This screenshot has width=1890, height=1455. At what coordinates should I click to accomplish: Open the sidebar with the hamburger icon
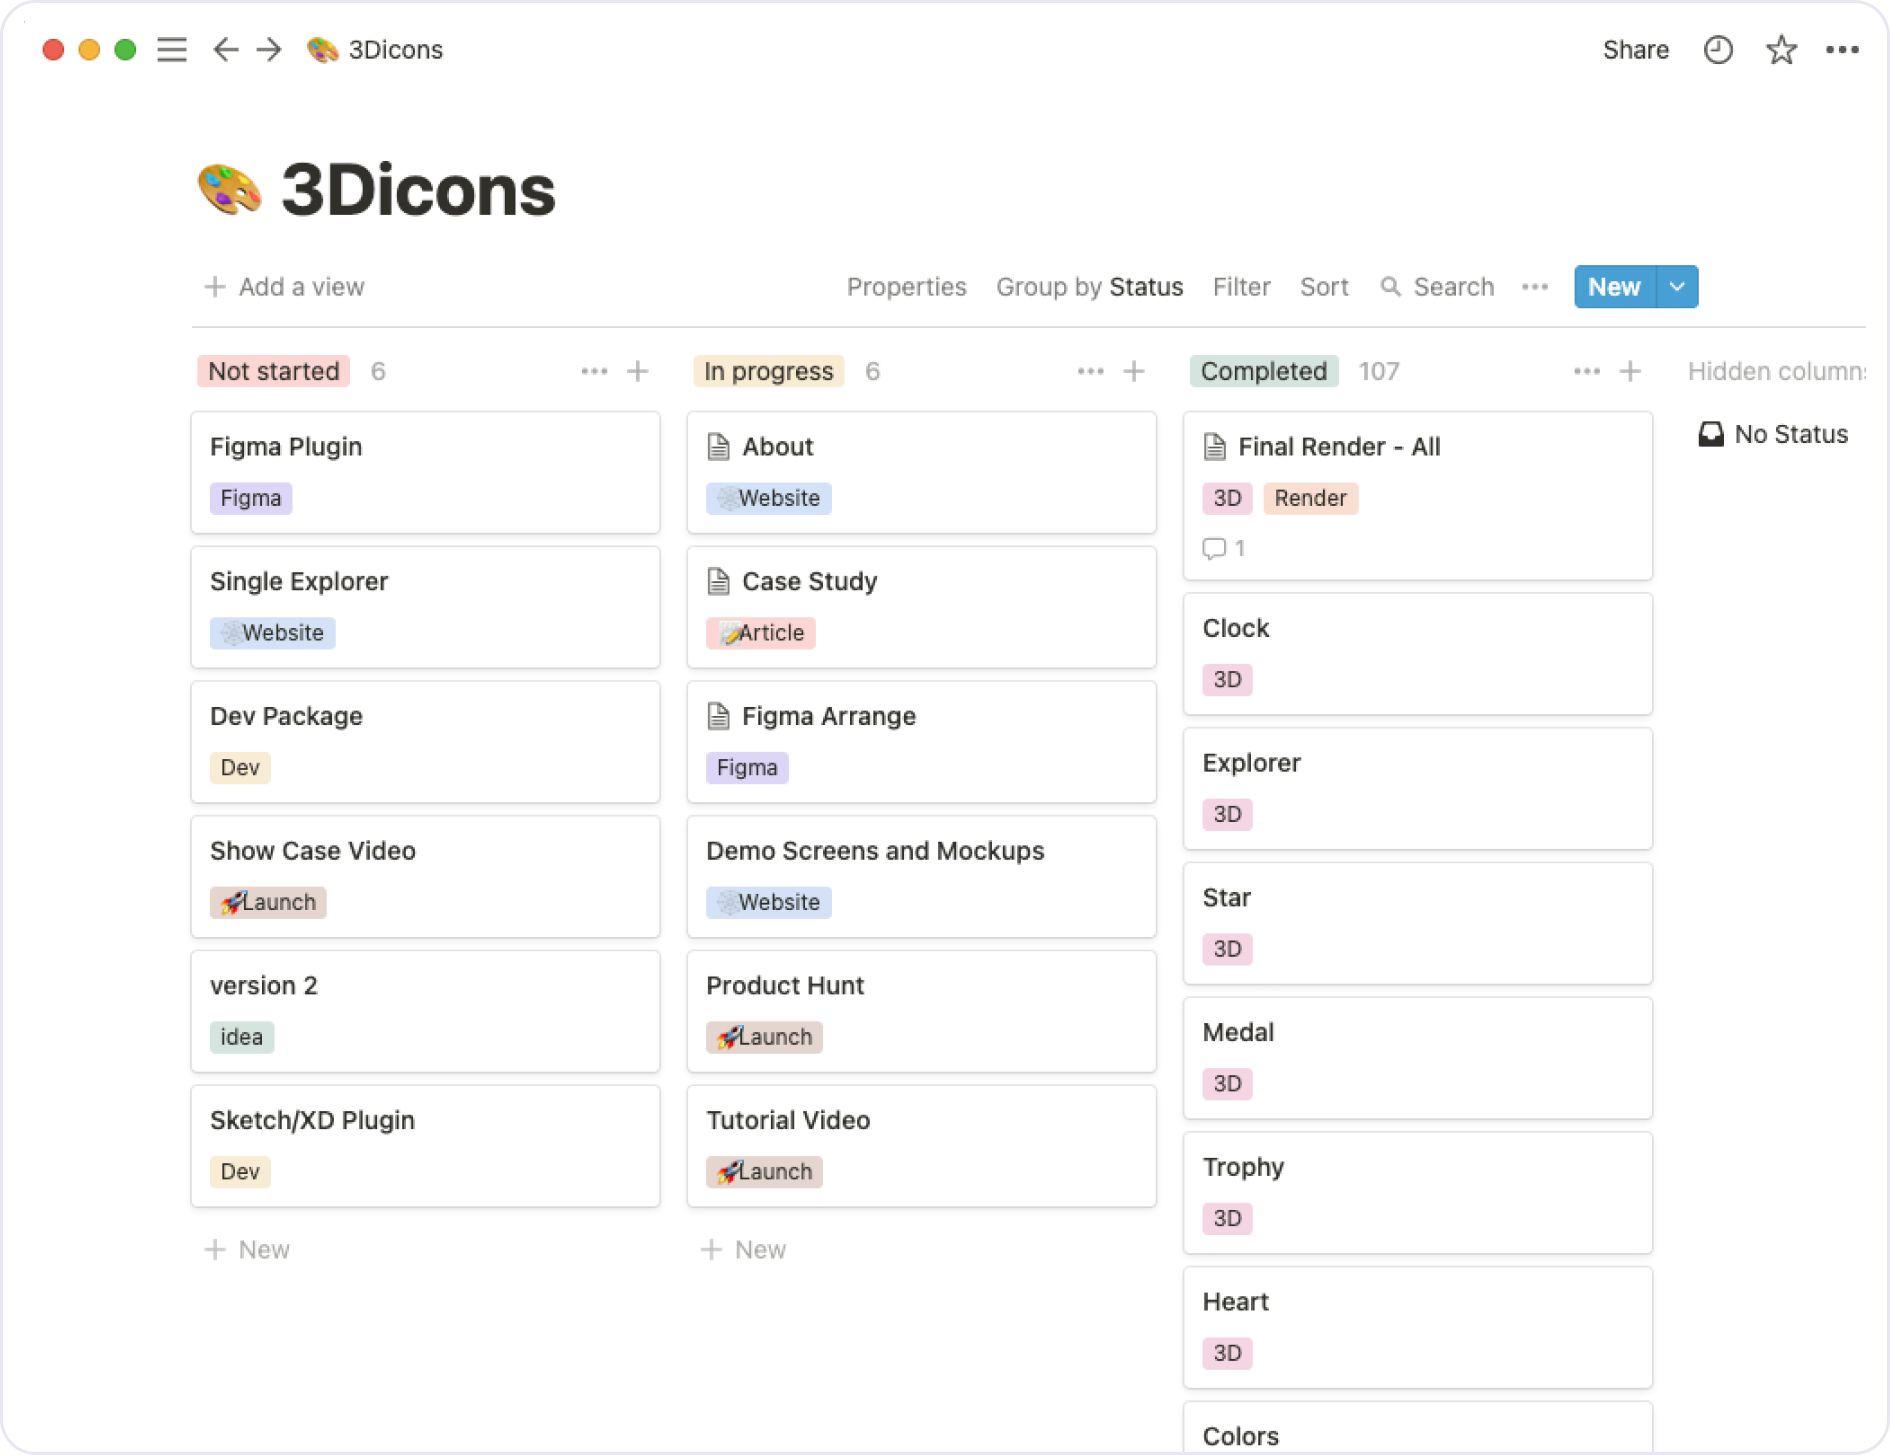(172, 49)
